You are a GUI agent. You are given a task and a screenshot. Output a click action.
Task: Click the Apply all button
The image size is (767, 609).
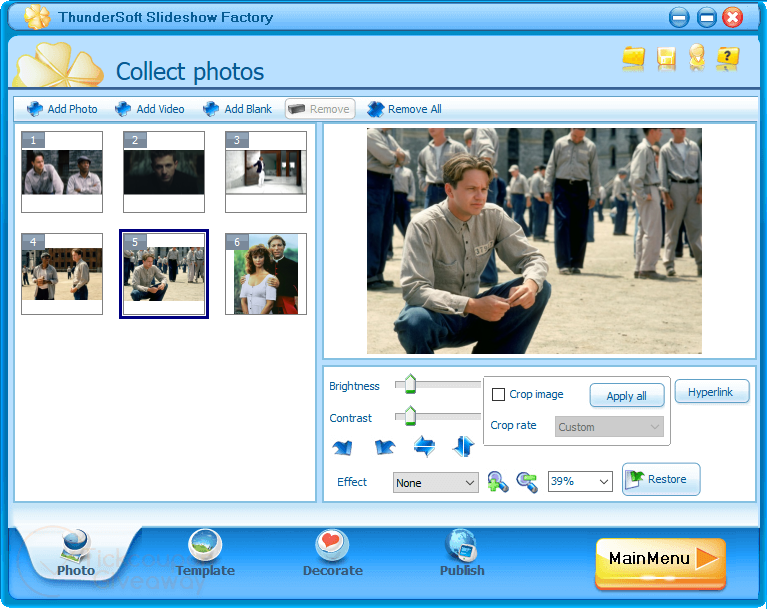pos(627,396)
